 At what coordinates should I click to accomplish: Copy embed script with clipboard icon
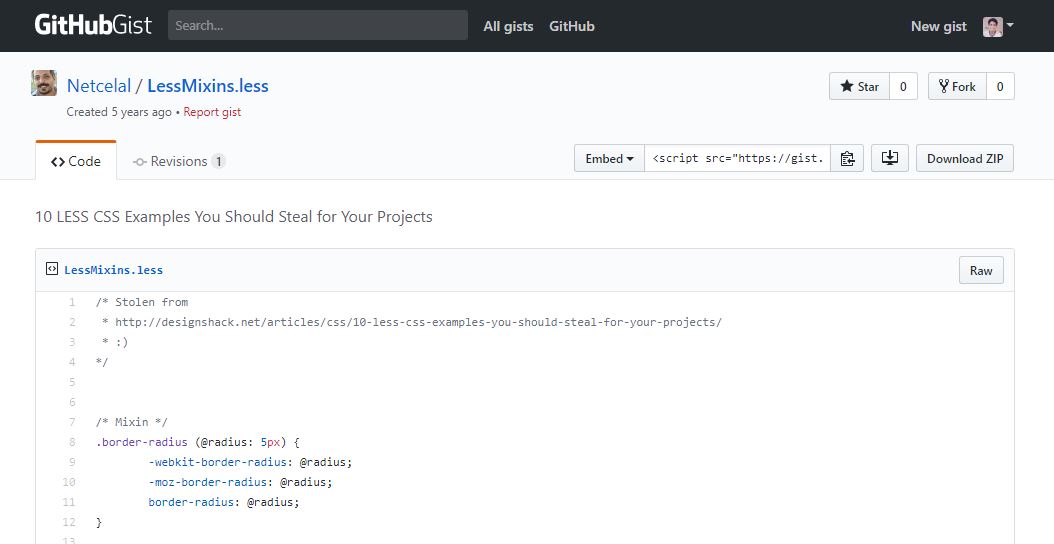[847, 159]
